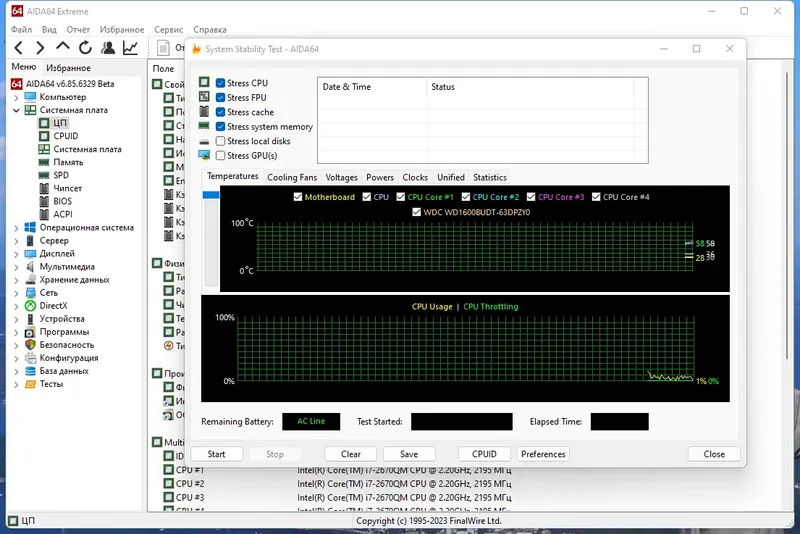Open the Отчёт menu

click(78, 30)
